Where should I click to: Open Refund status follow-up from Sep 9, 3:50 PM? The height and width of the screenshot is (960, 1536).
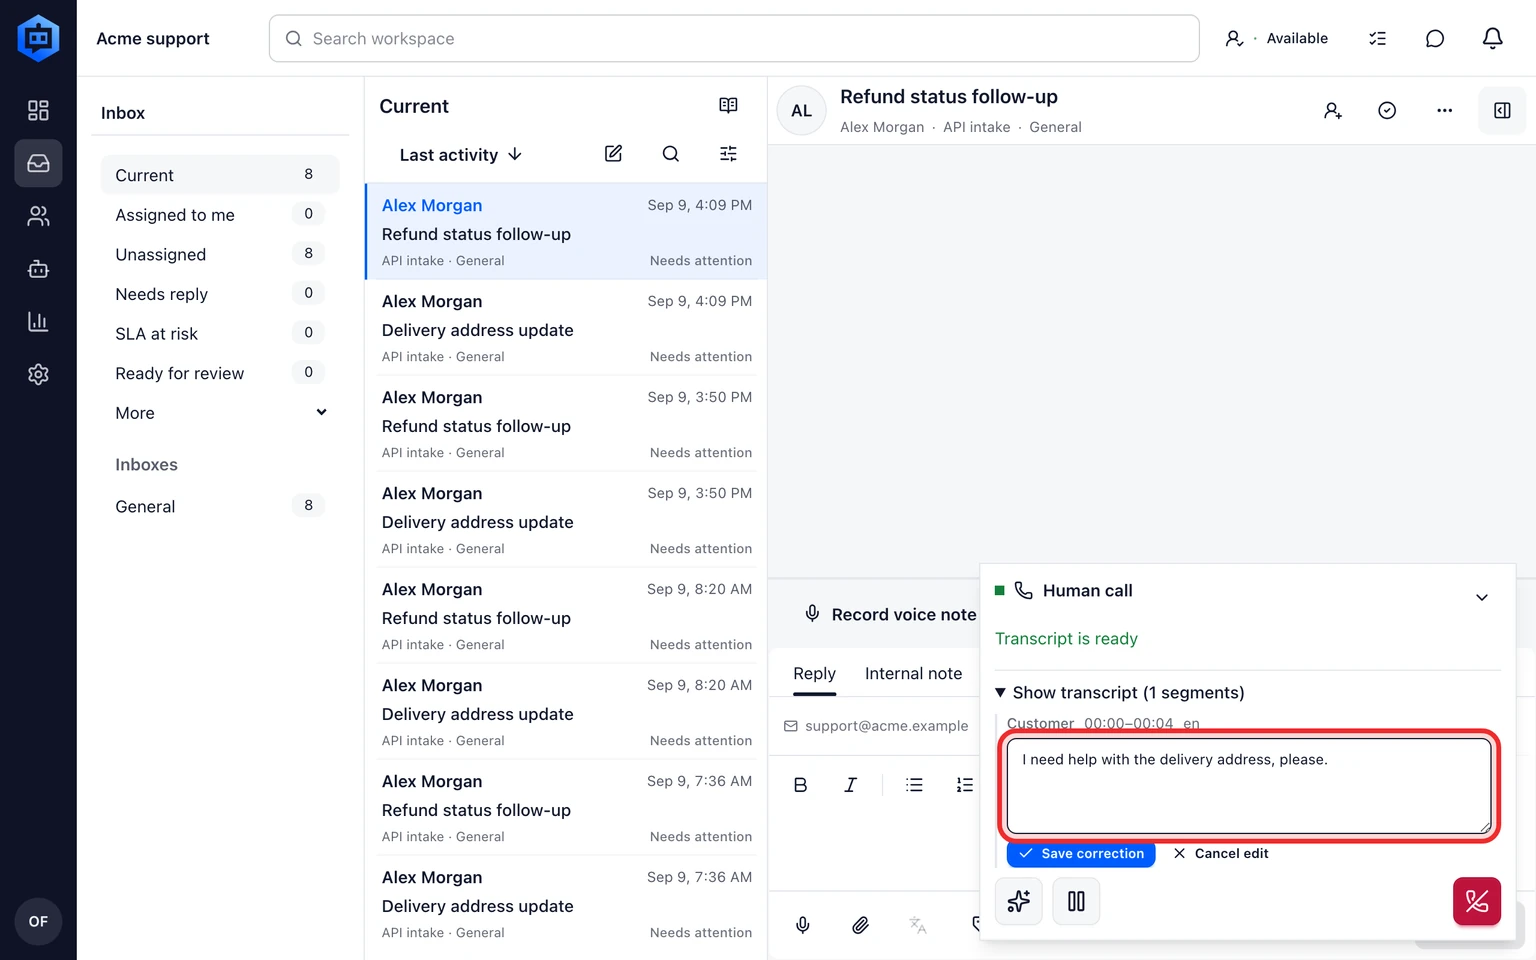[567, 423]
